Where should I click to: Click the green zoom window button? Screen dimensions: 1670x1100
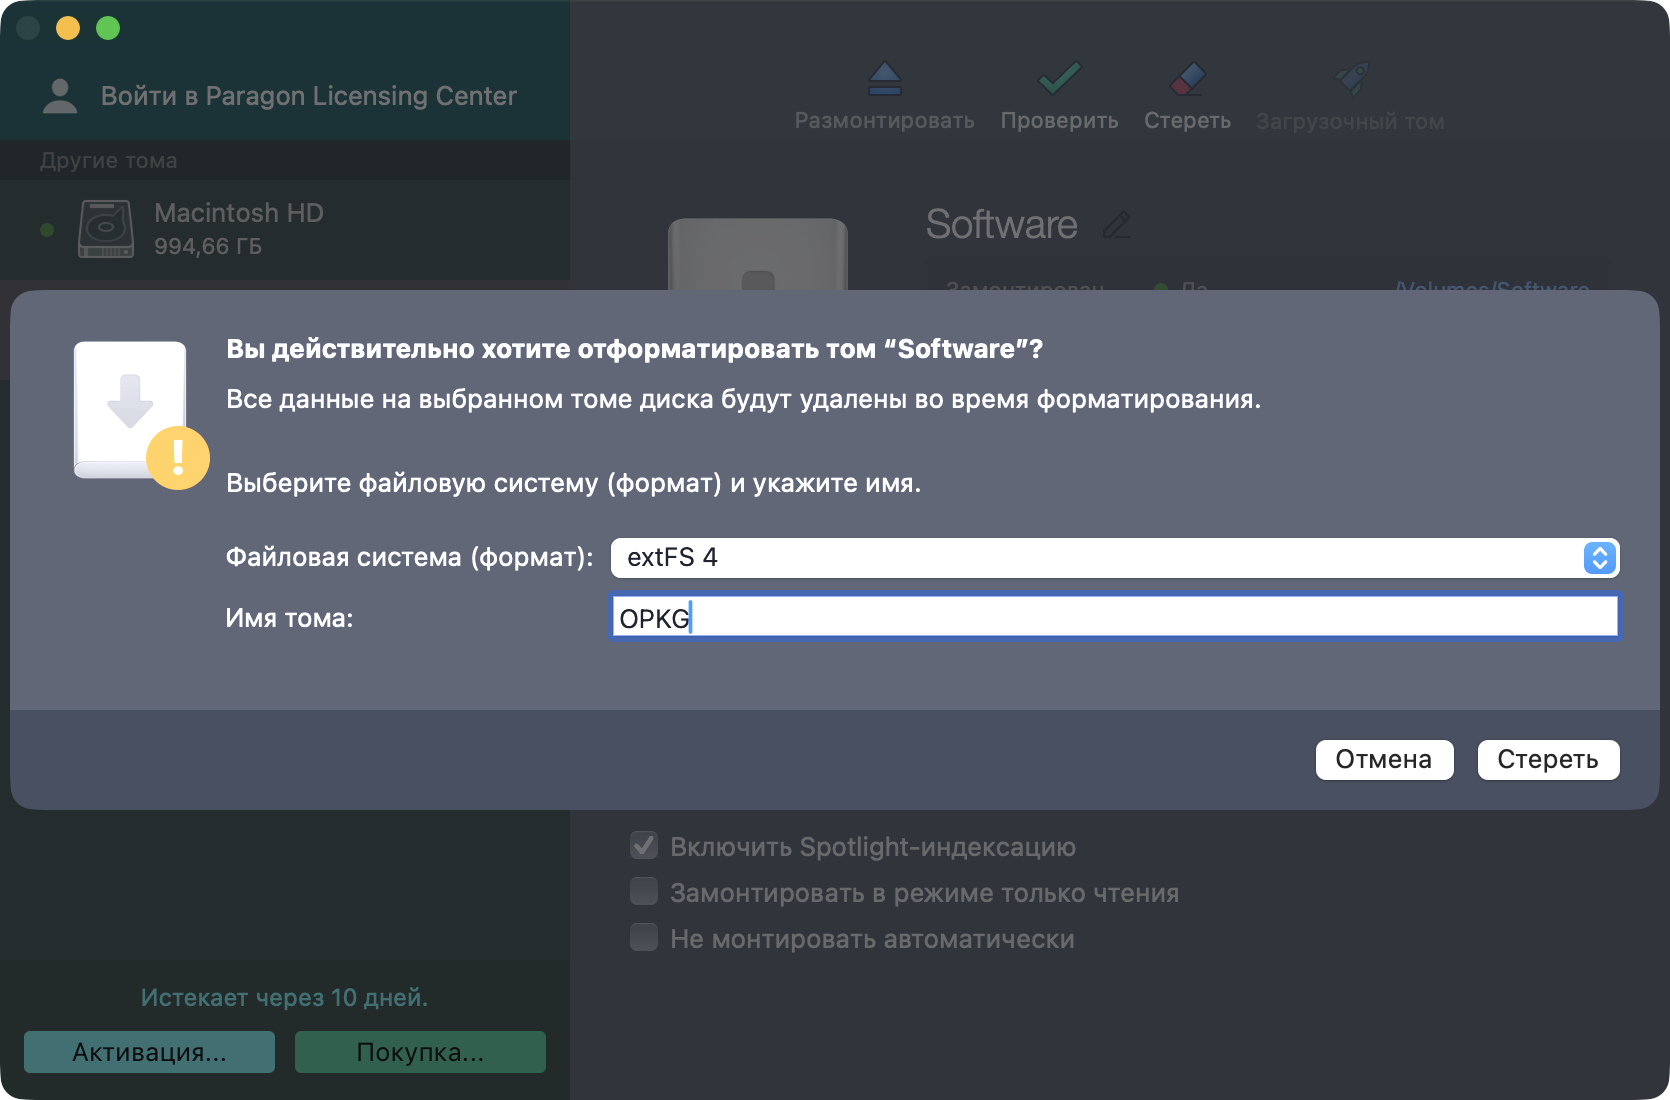tap(108, 28)
